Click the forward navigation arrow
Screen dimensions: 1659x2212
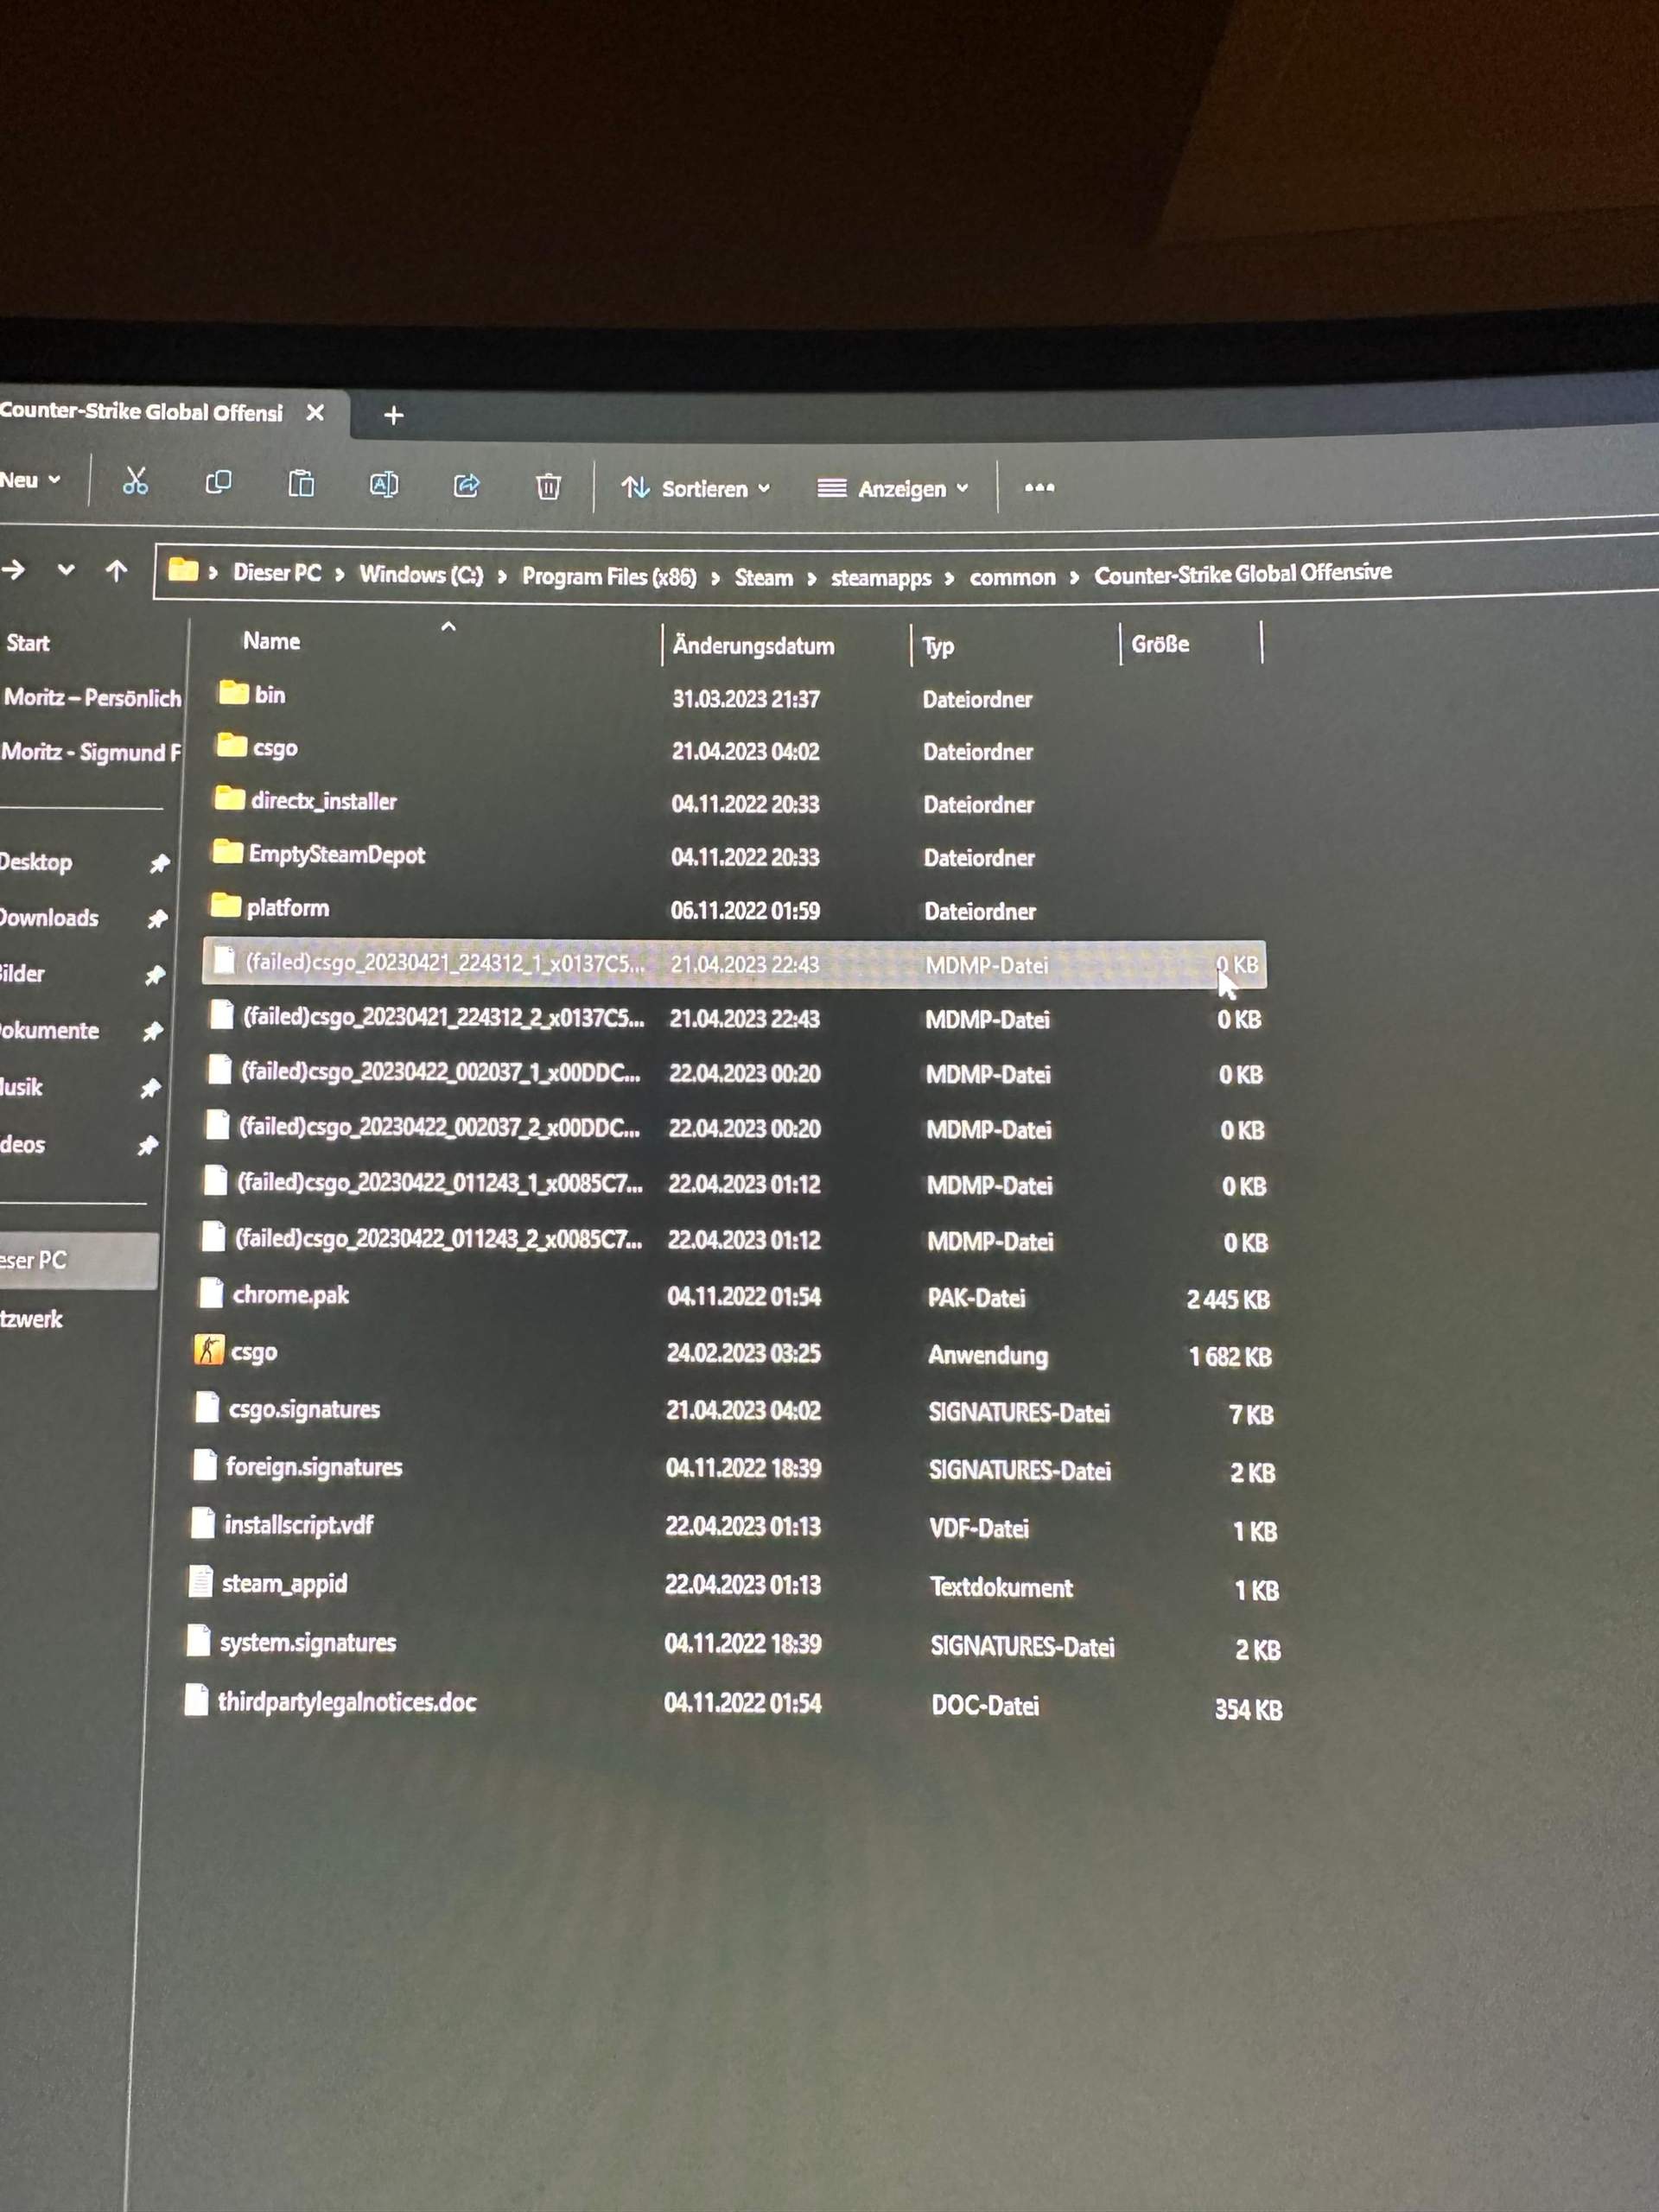(x=13, y=570)
